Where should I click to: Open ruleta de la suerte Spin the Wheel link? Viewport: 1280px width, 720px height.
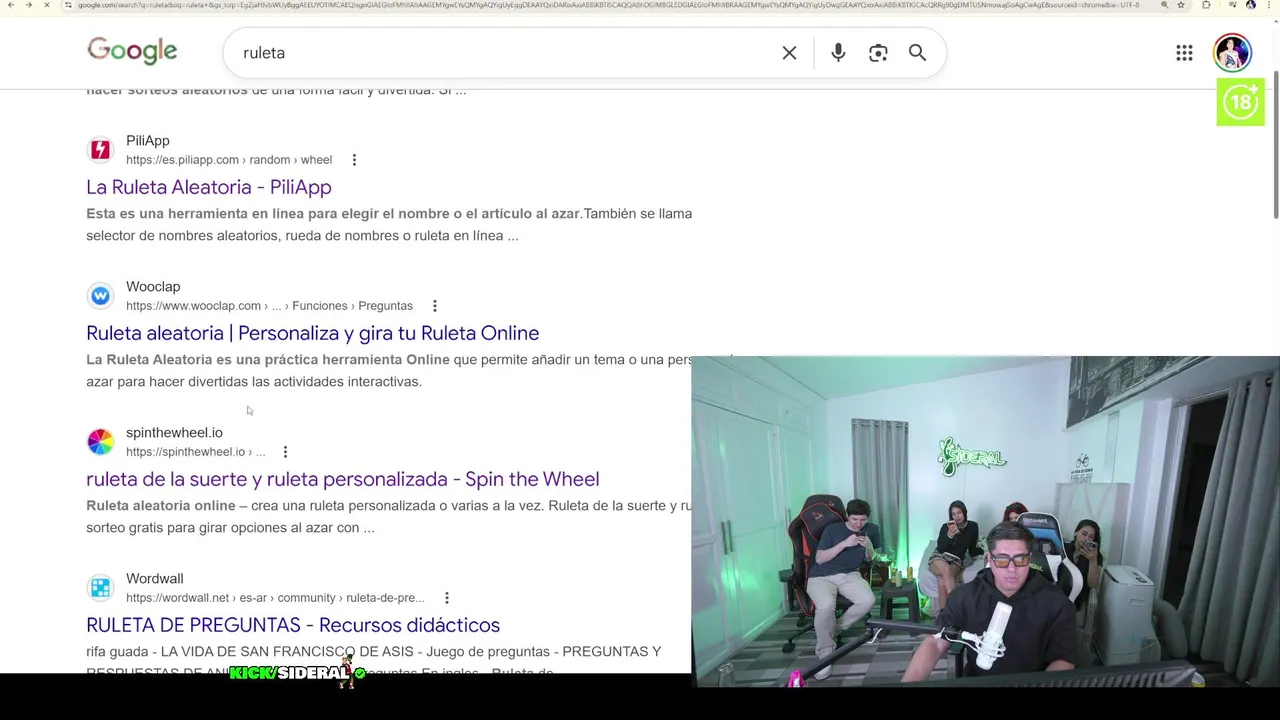tap(343, 479)
